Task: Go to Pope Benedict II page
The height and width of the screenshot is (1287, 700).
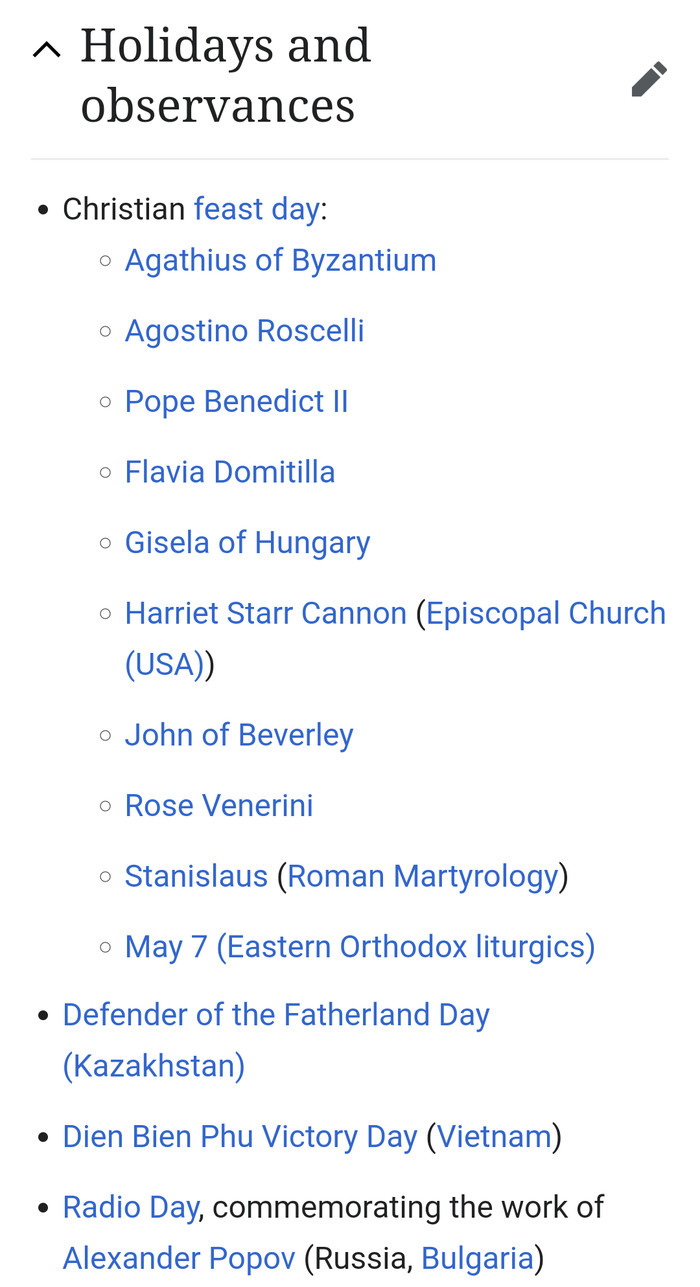Action: [x=236, y=401]
